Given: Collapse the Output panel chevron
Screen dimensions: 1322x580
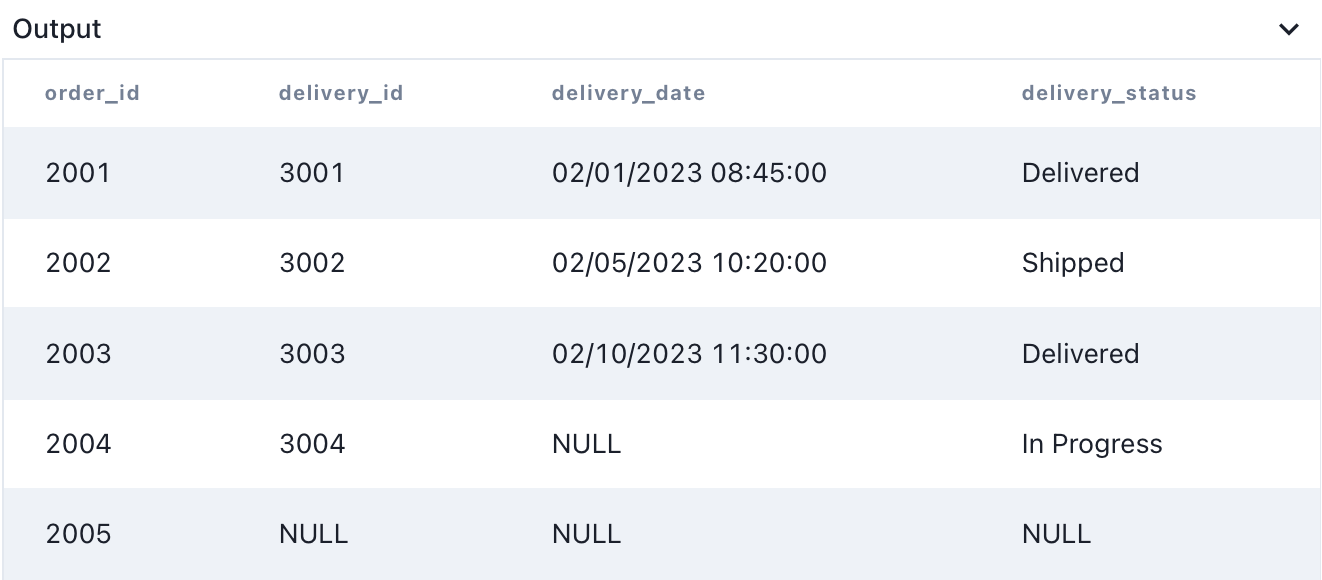Looking at the screenshot, I should click(1289, 29).
